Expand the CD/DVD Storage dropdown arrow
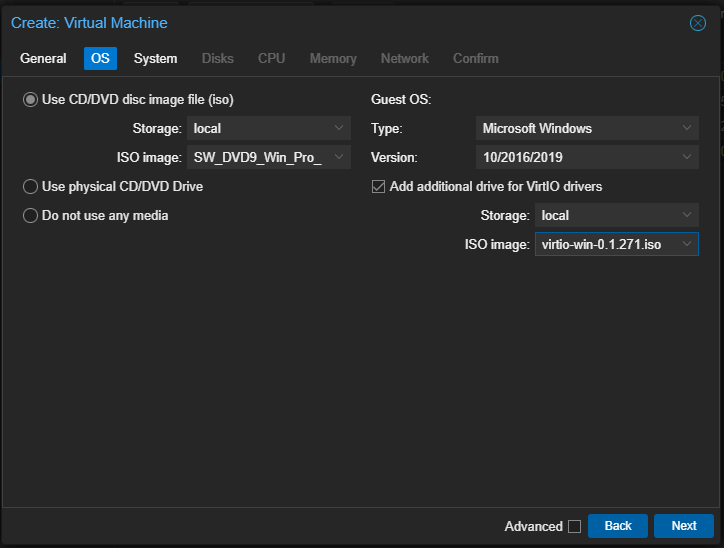Screen dimensions: 724x548 click(x=339, y=129)
